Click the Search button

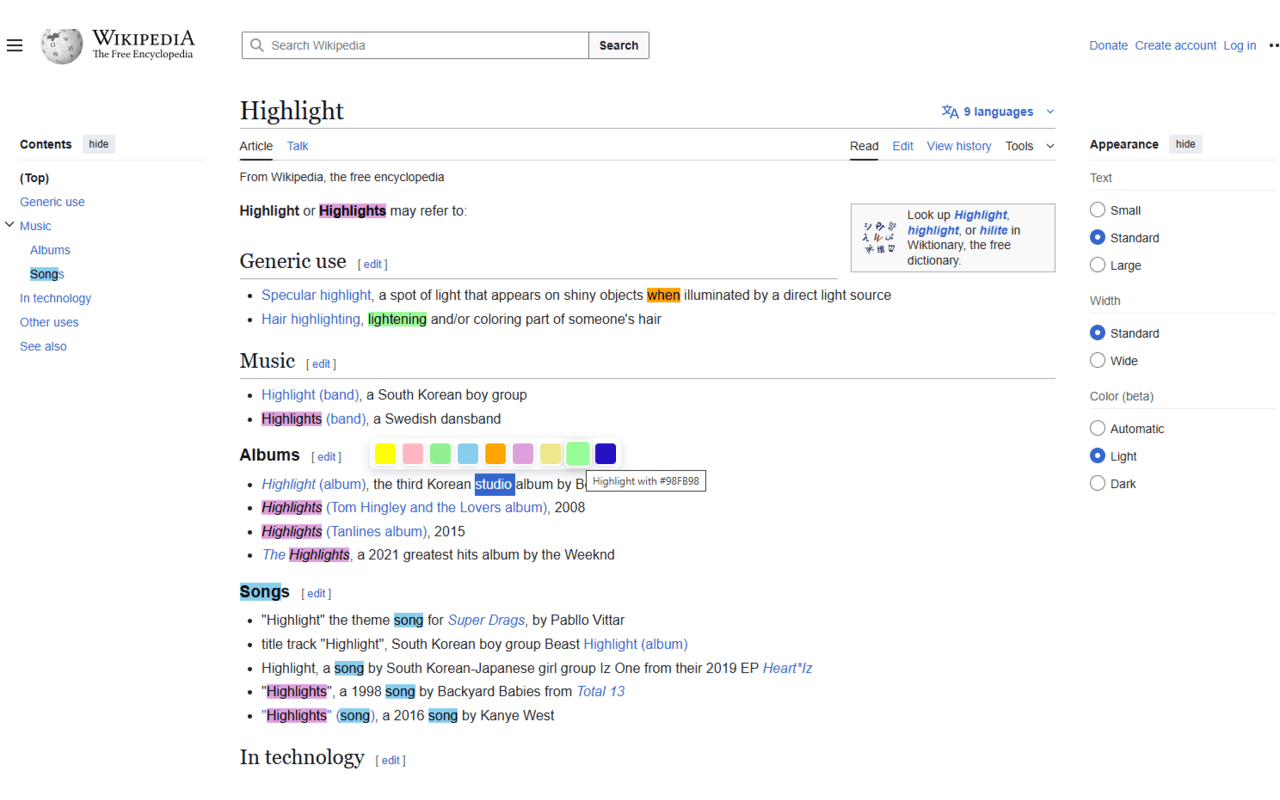click(619, 45)
